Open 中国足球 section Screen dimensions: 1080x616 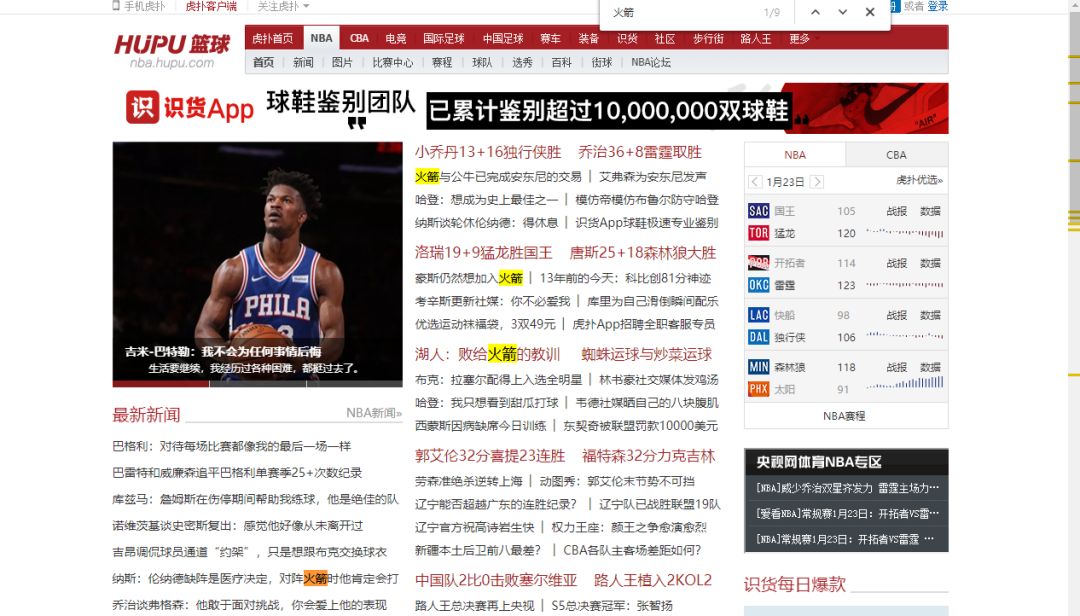[x=503, y=39]
